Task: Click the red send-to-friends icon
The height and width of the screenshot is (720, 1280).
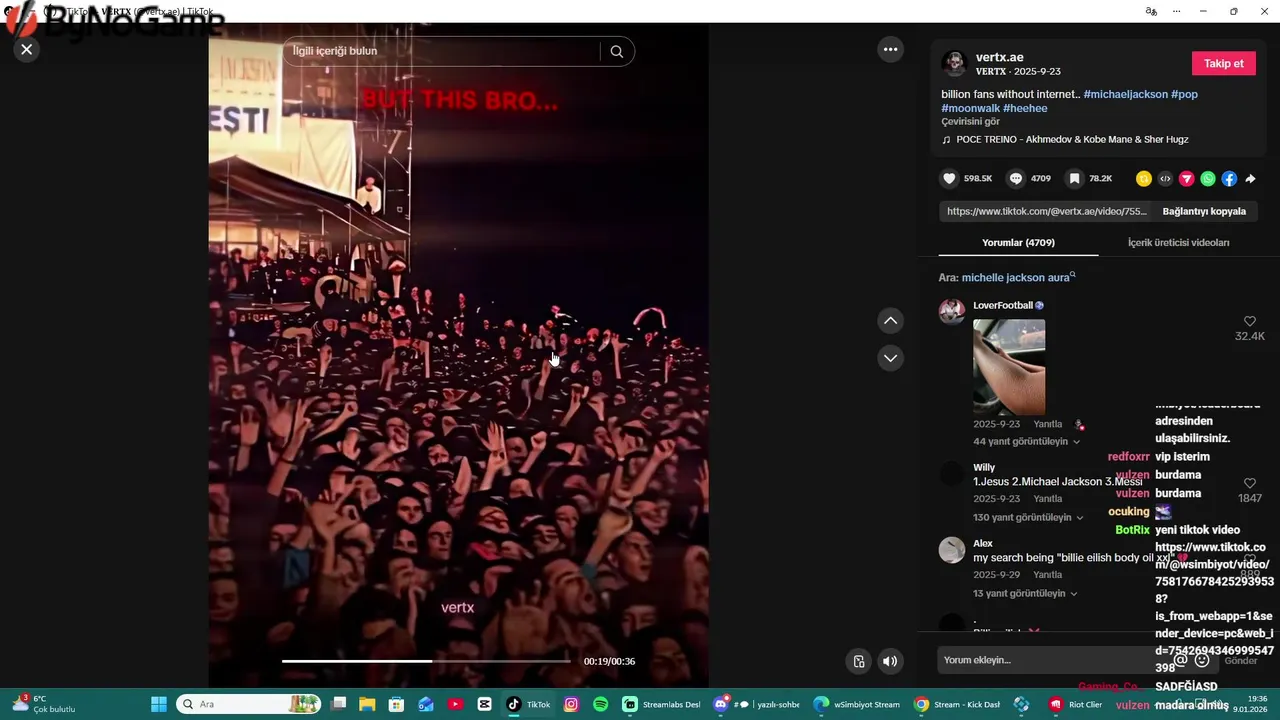Action: (x=1187, y=179)
